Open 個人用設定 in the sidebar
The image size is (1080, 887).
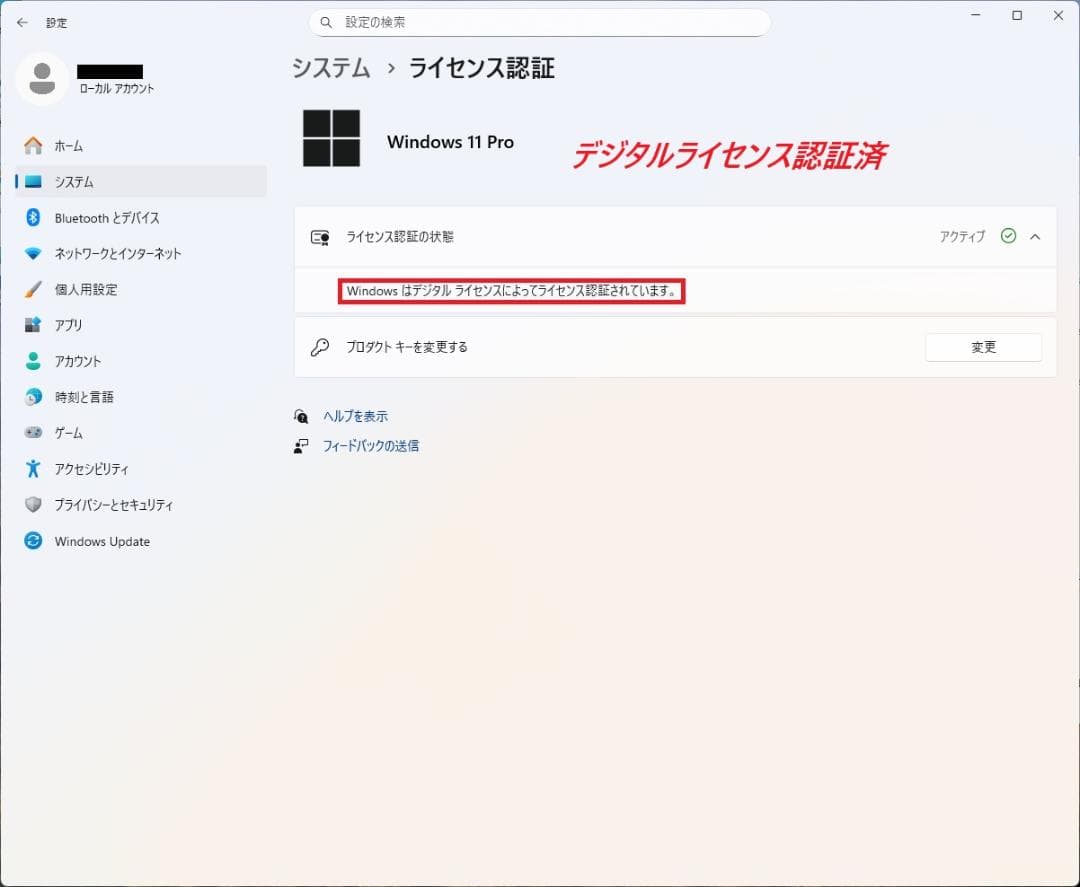click(x=141, y=289)
